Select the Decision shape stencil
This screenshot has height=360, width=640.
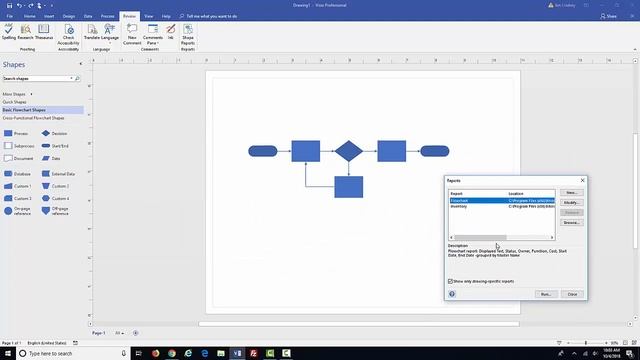54,133
